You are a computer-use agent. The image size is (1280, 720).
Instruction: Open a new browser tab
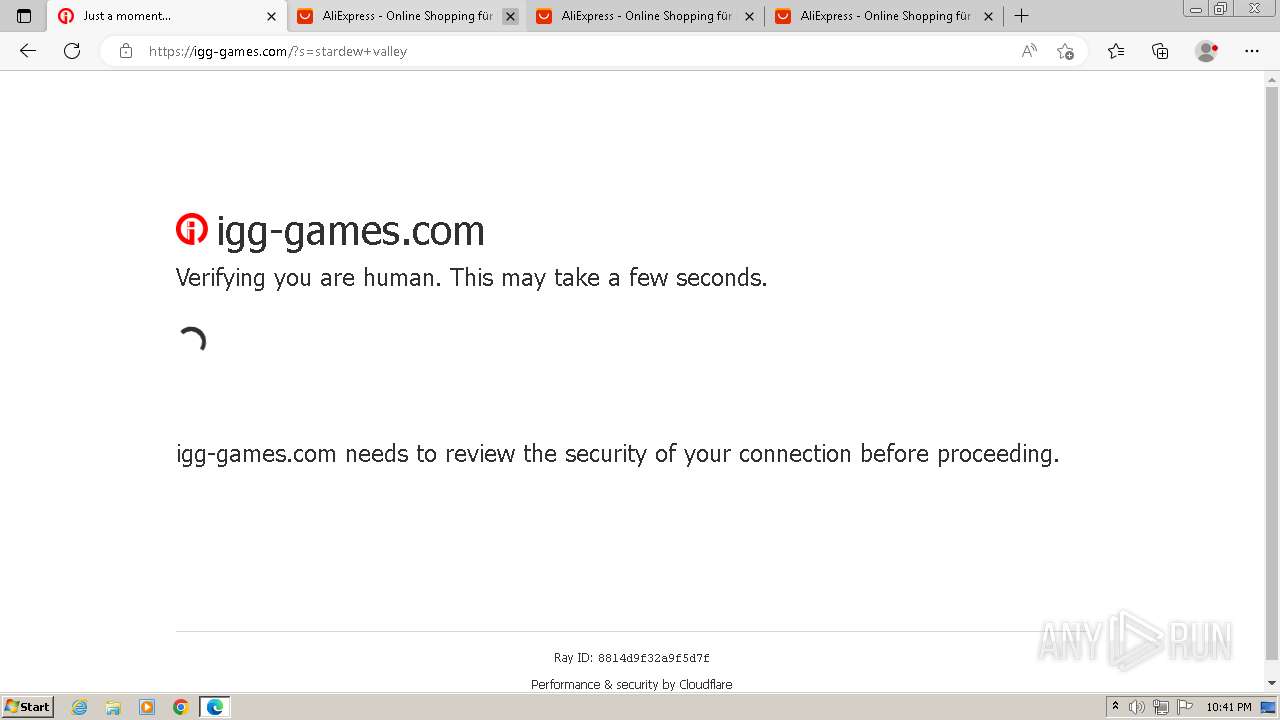click(x=1021, y=16)
